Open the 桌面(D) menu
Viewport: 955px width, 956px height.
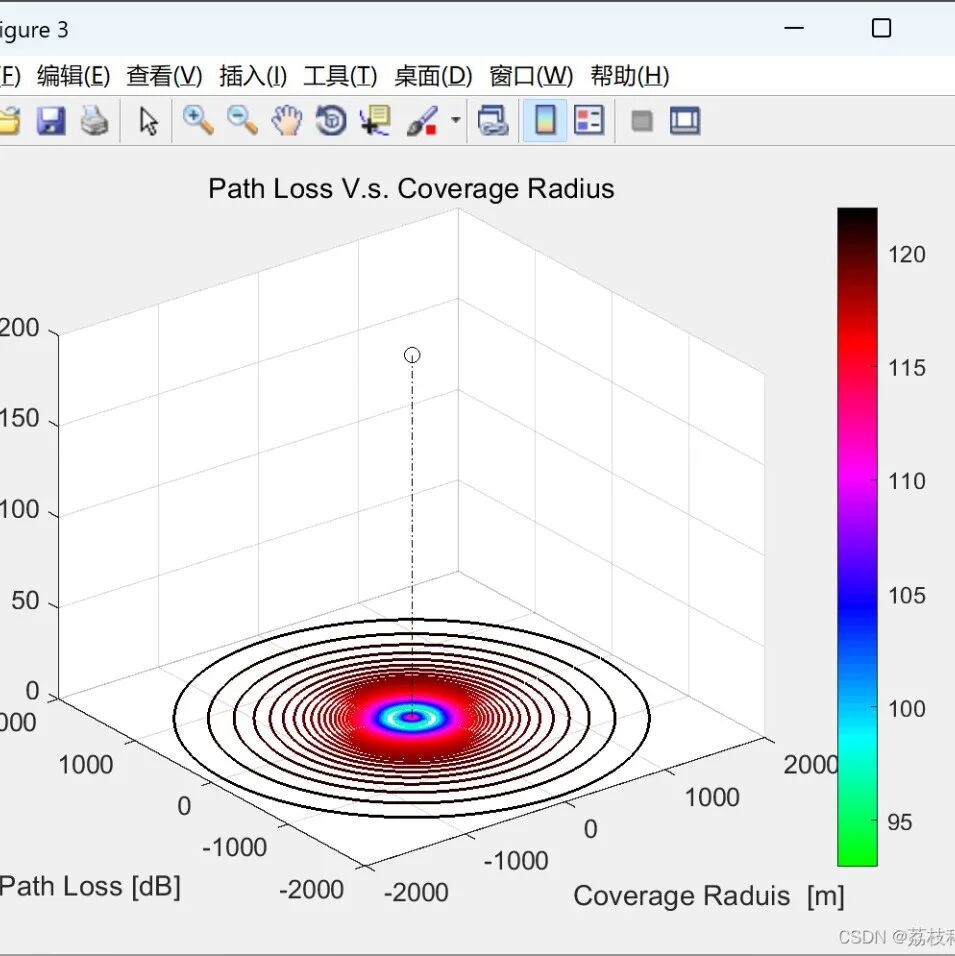(433, 76)
